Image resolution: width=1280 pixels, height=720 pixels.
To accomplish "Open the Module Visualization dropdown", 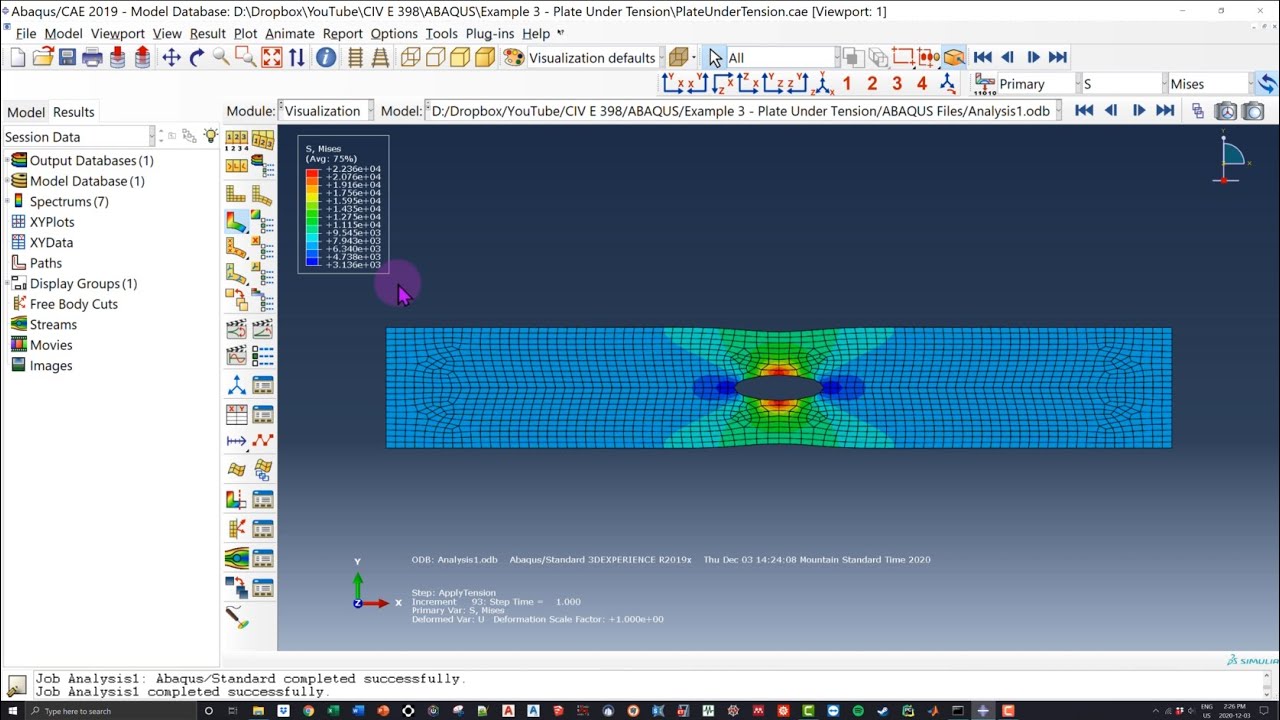I will click(x=326, y=111).
